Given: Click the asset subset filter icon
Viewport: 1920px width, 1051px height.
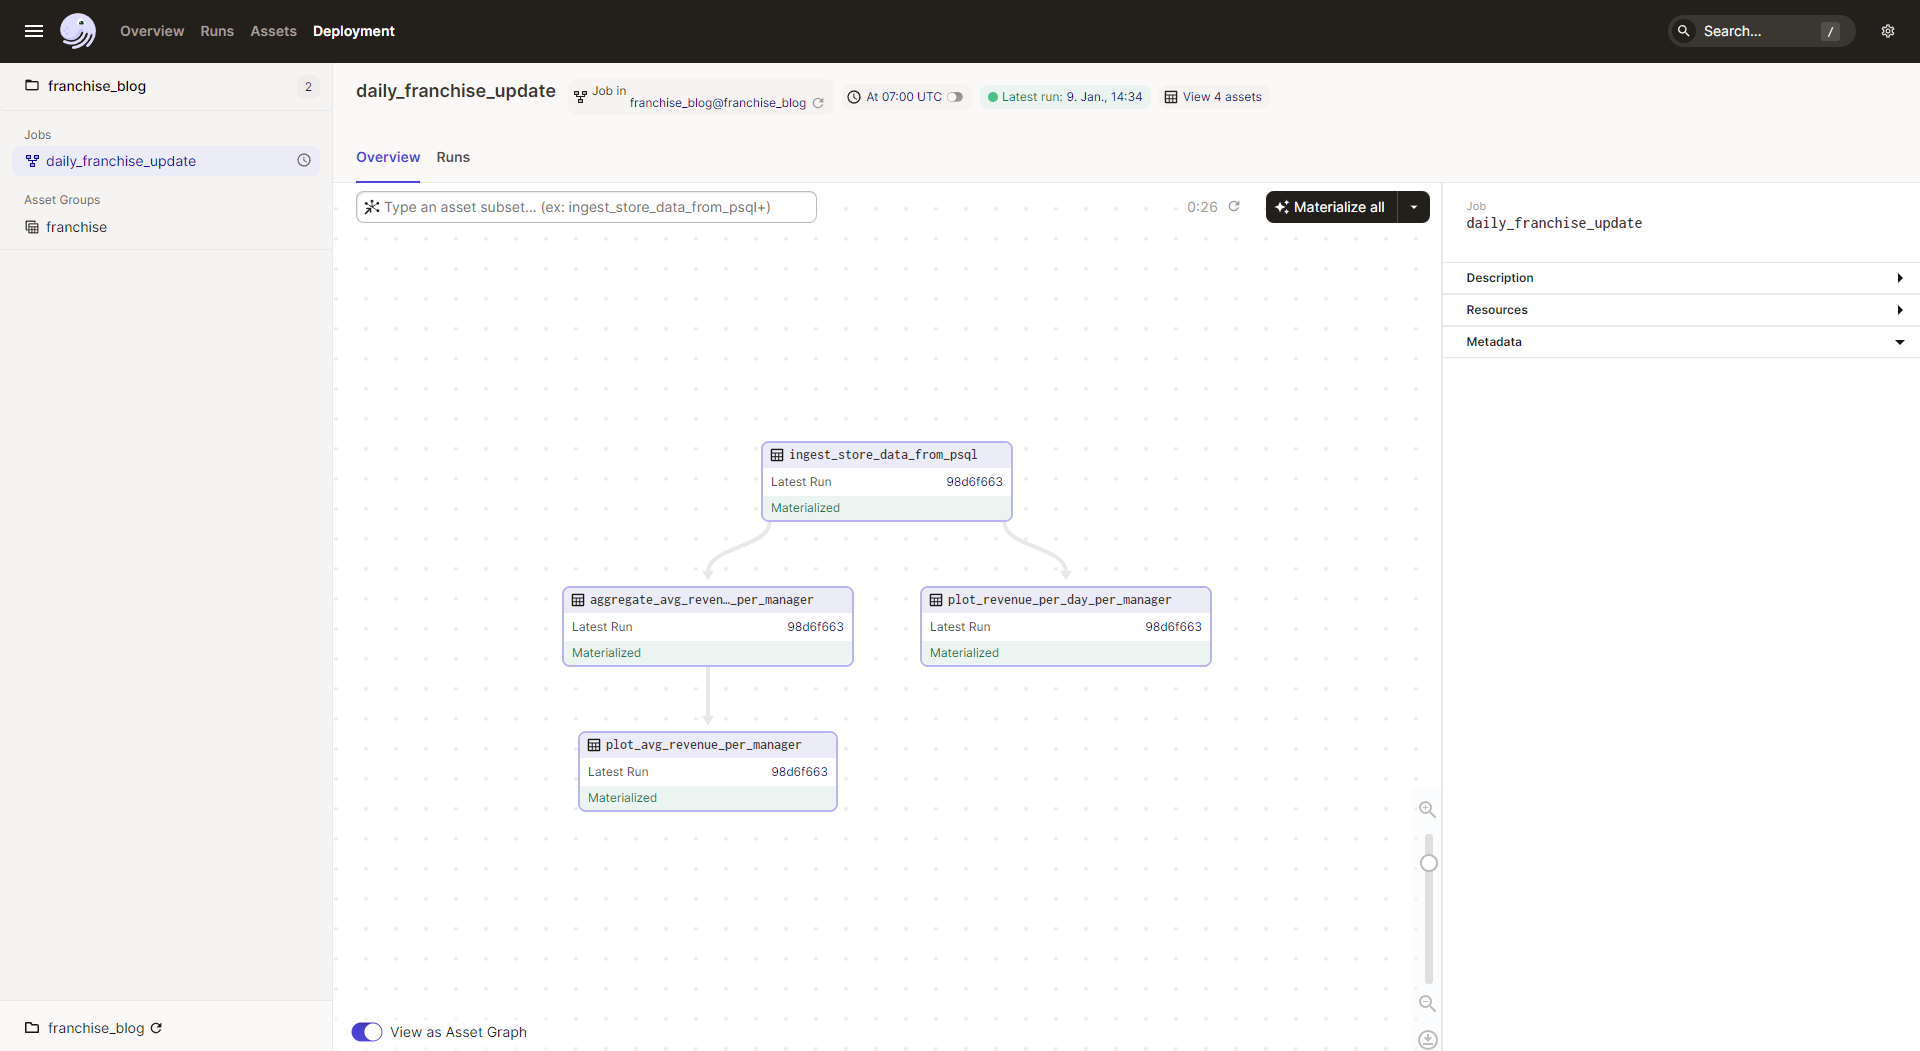Looking at the screenshot, I should (372, 207).
